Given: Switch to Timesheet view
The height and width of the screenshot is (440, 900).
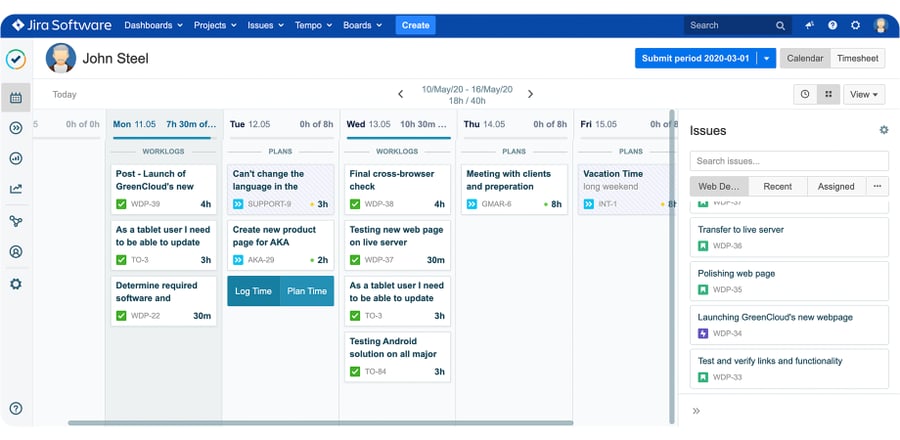Looking at the screenshot, I should coord(858,58).
